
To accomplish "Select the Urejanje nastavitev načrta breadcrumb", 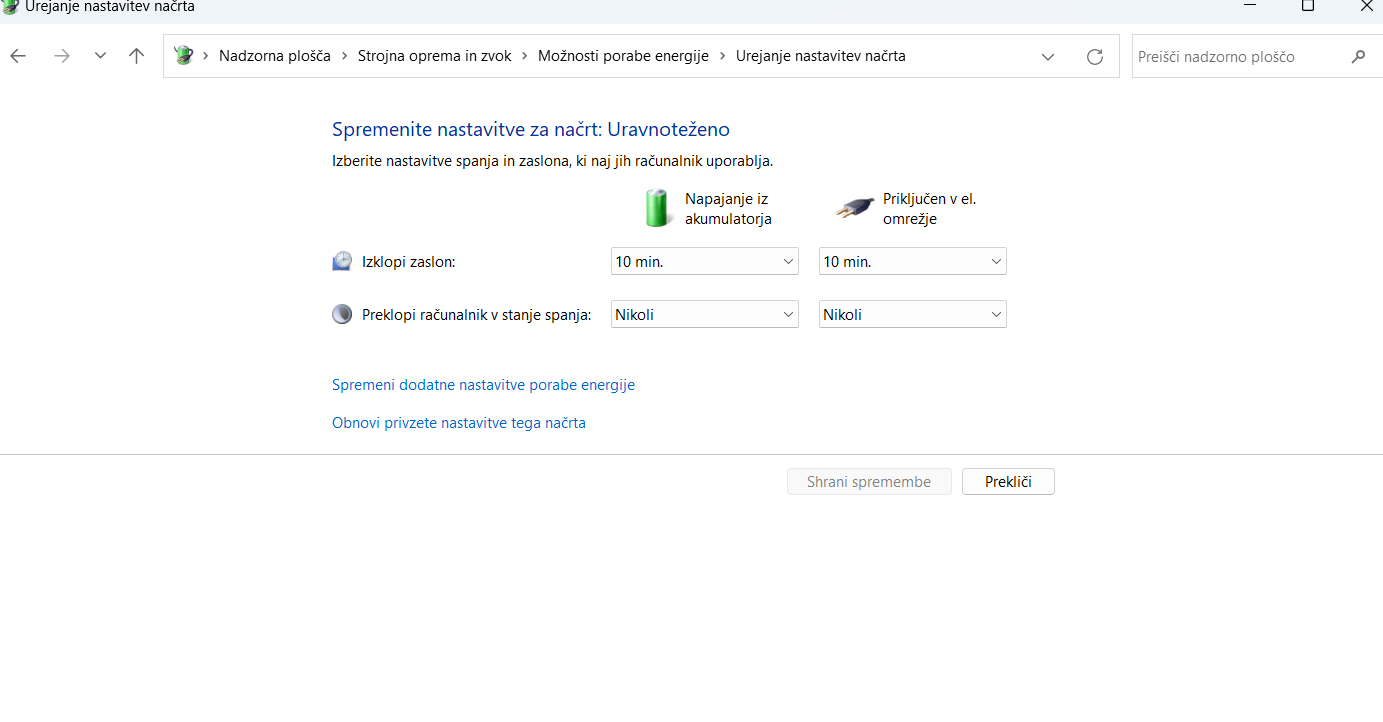I will coord(821,56).
